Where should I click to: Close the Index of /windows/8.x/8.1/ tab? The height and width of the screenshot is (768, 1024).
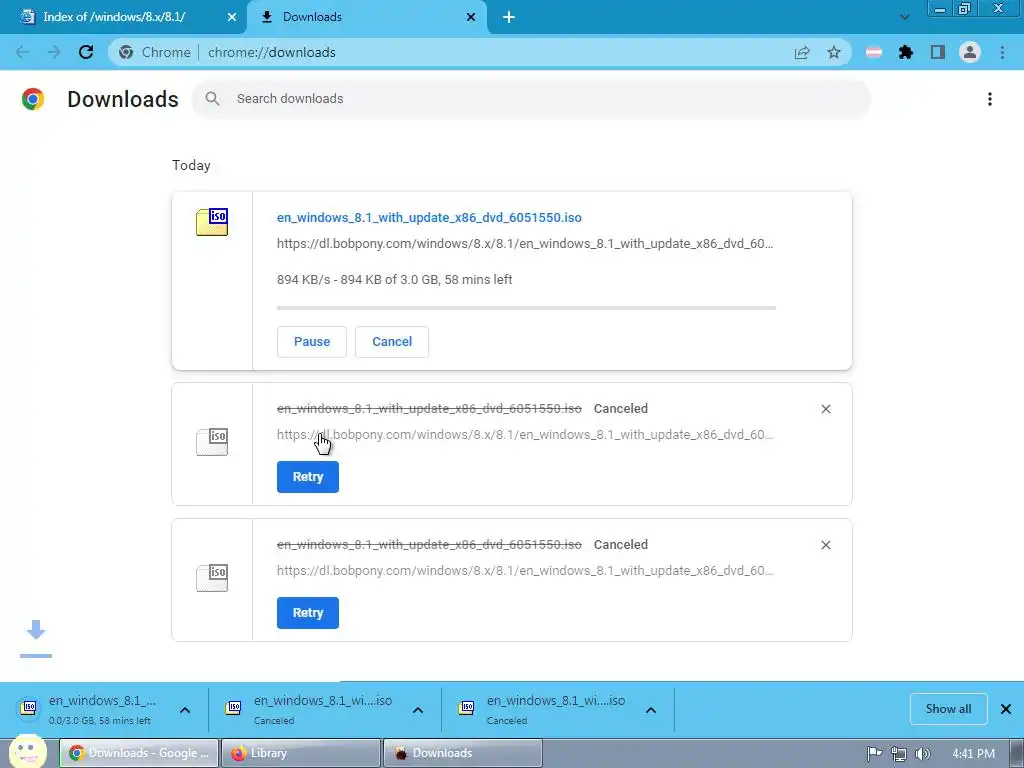coord(232,17)
